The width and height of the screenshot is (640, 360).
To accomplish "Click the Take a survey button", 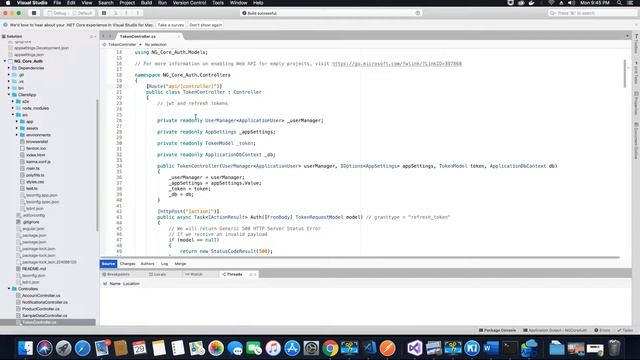I will [171, 25].
